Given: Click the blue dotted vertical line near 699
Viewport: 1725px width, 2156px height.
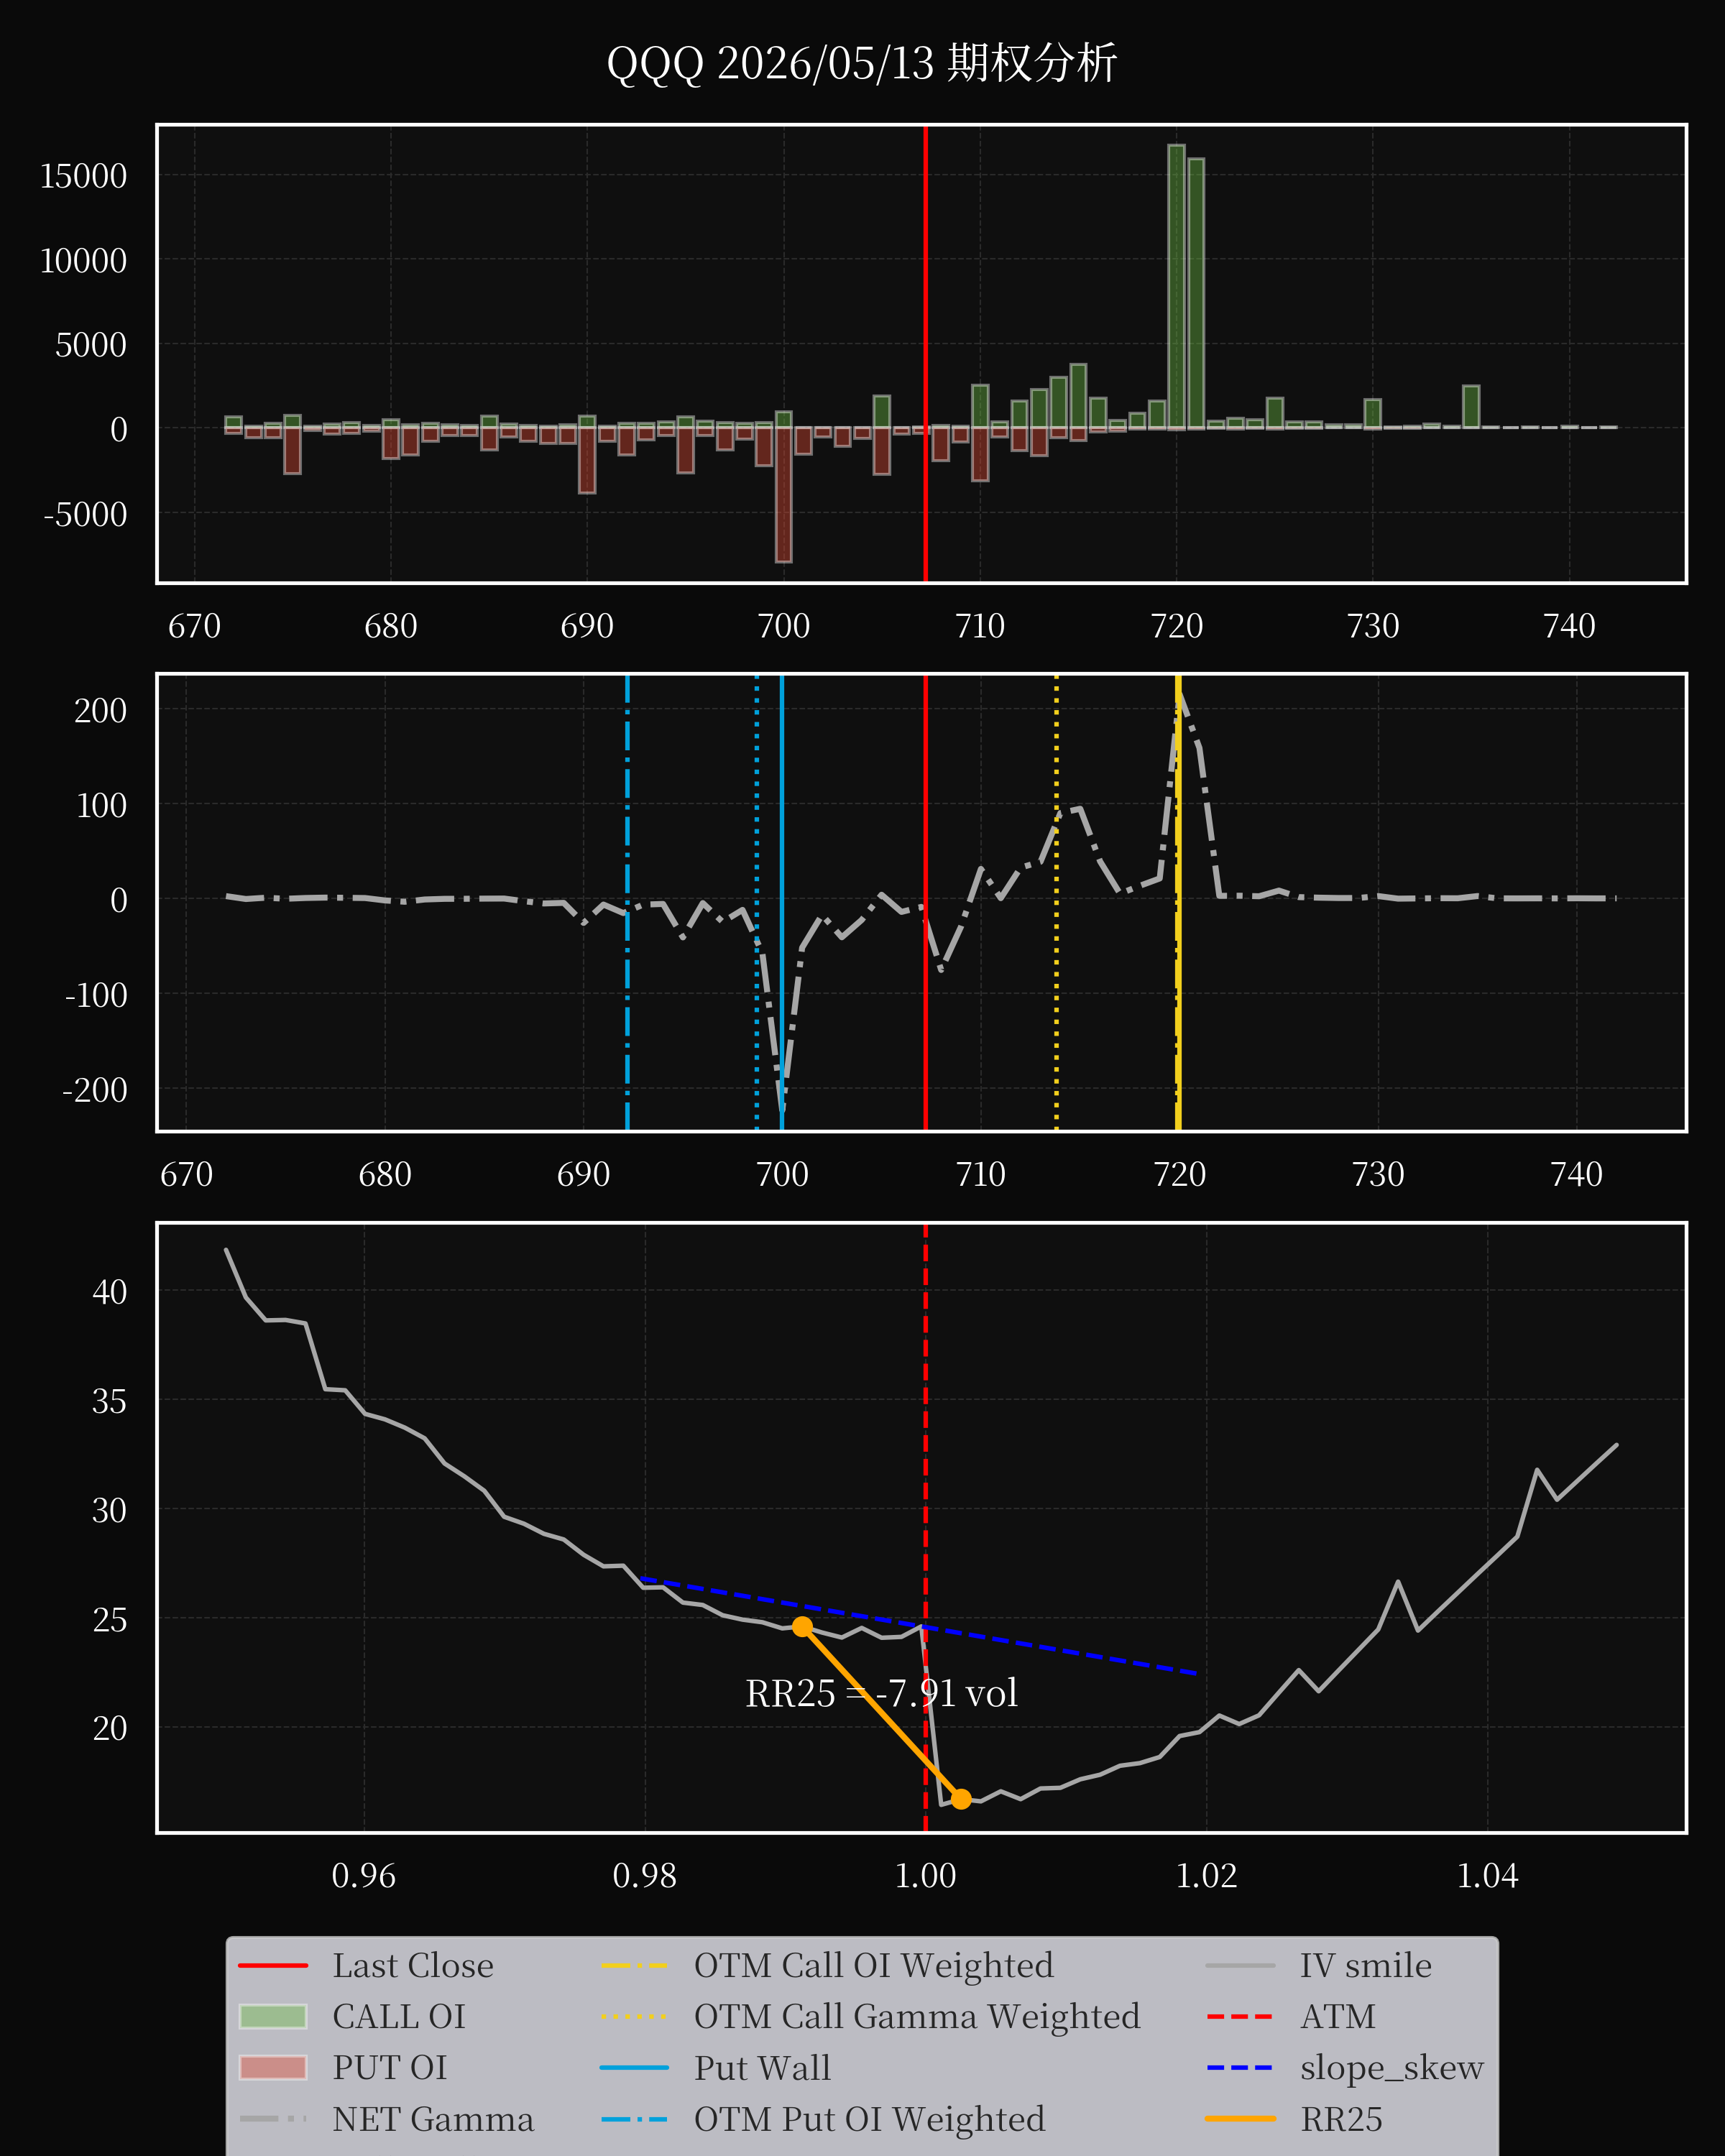Looking at the screenshot, I should click(x=756, y=903).
